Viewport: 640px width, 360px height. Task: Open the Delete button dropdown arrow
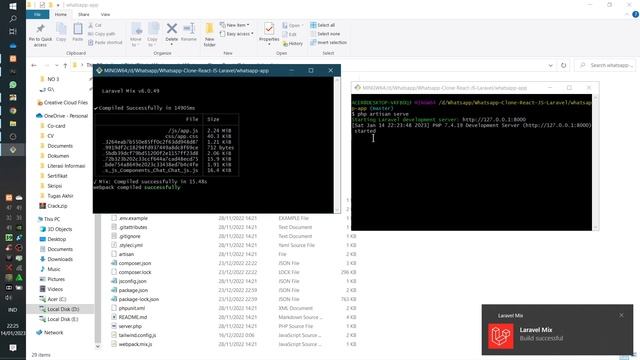pyautogui.click(x=172, y=44)
